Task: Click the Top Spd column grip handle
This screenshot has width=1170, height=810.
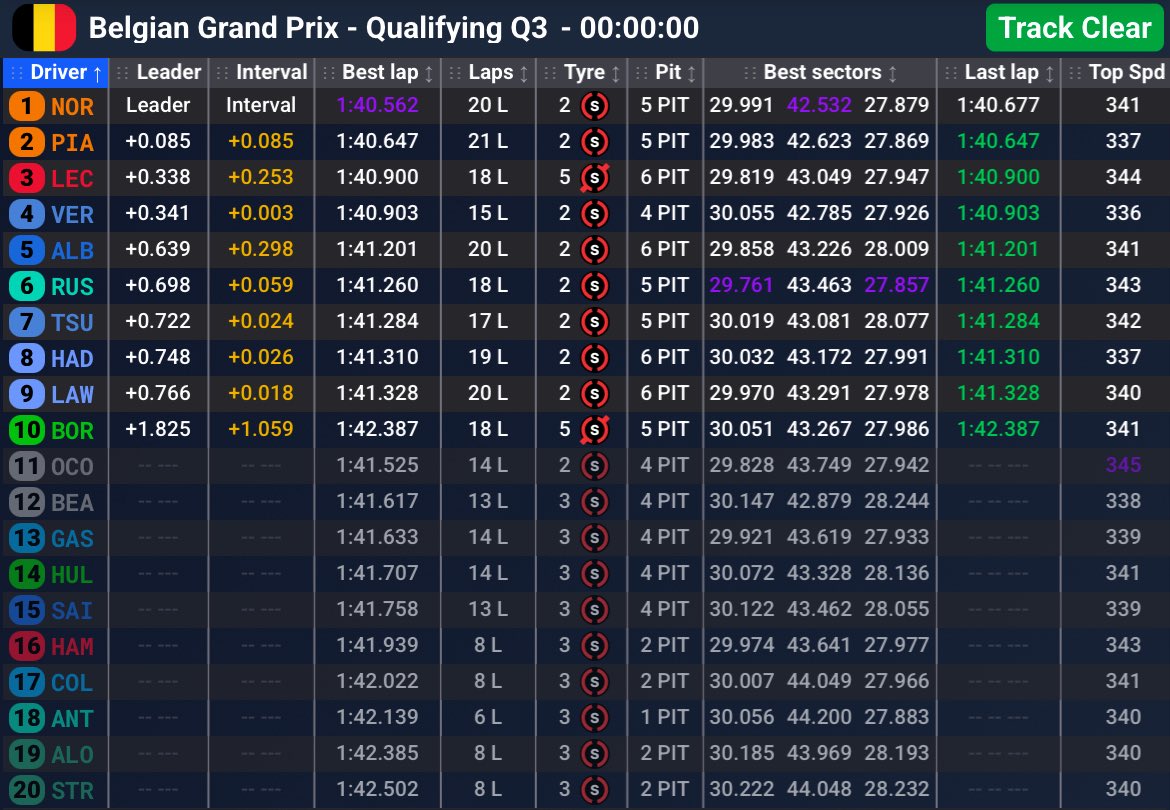Action: tap(1075, 73)
